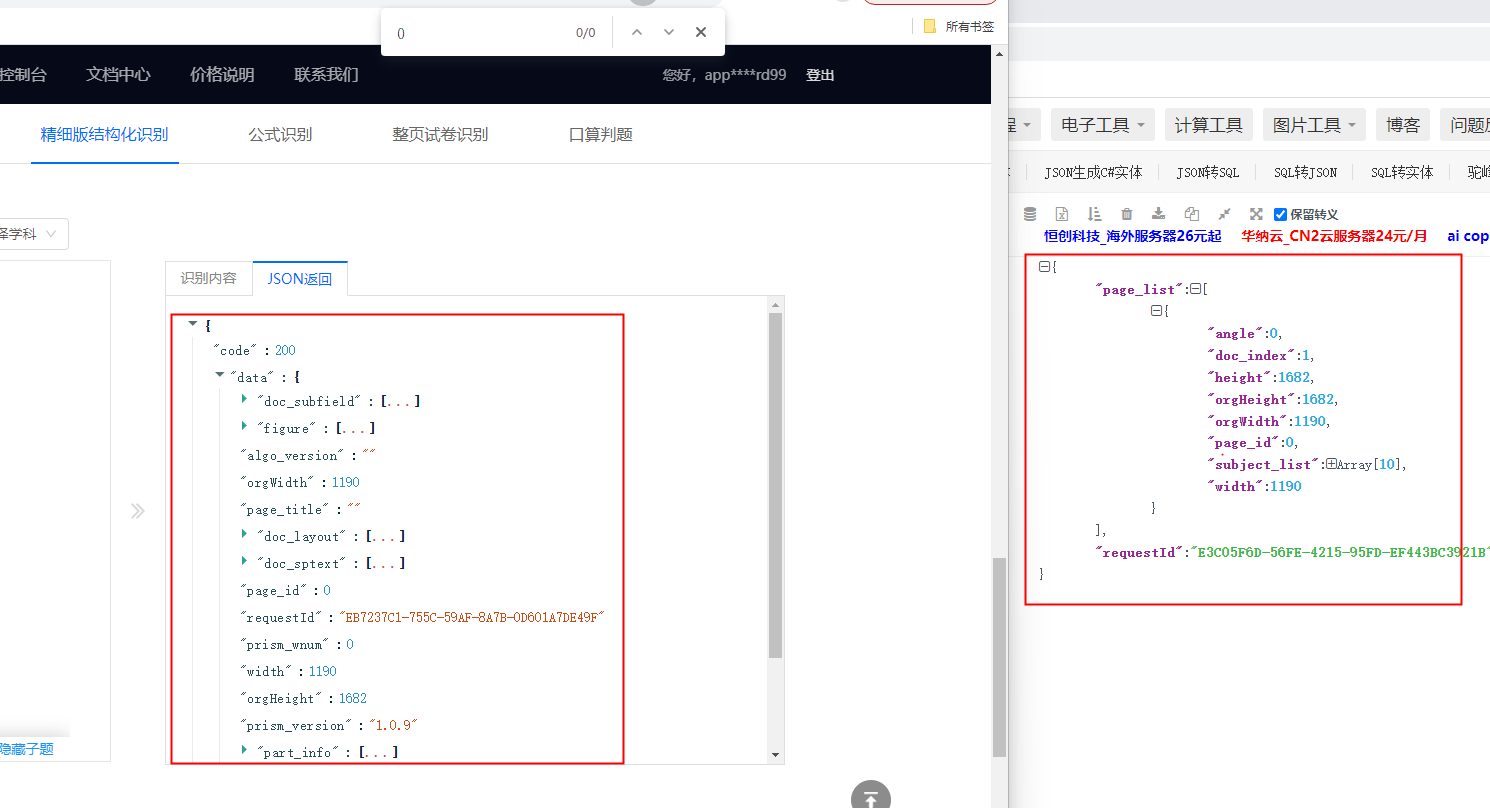Viewport: 1490px width, 808px height.
Task: Click the next match arrow in find bar
Action: (x=669, y=32)
